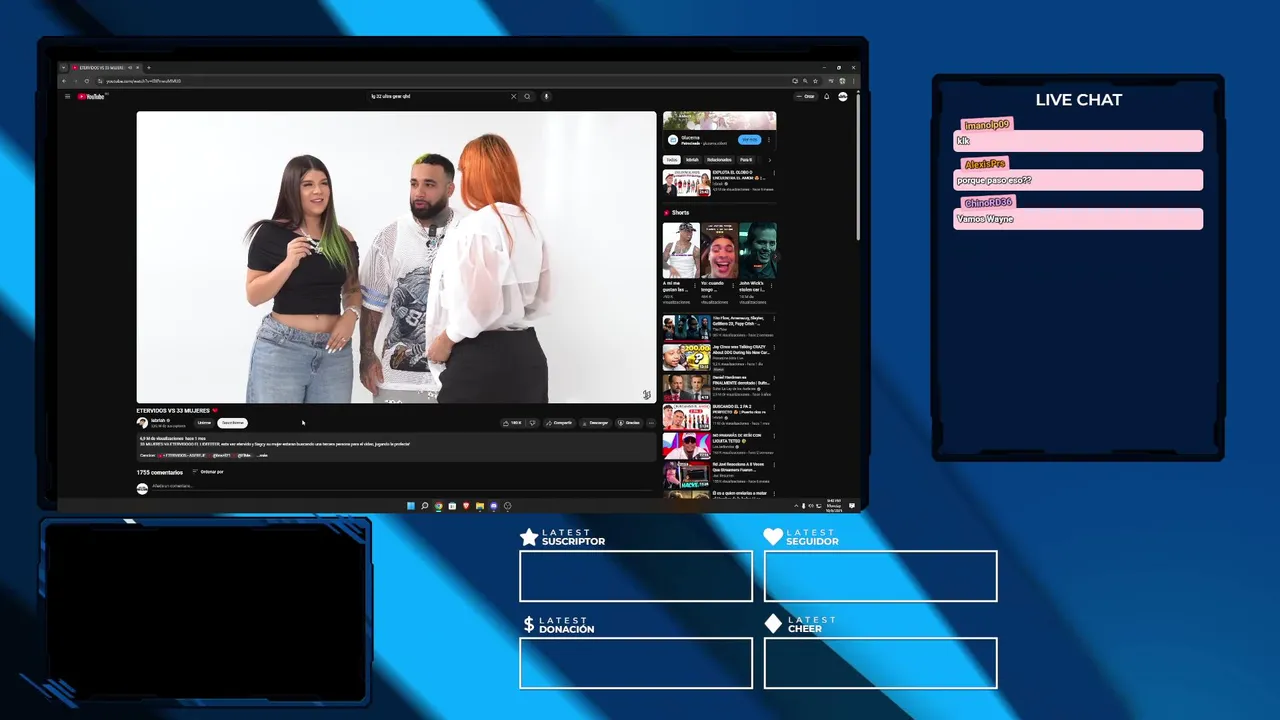Screen dimensions: 1280x720
Task: Open Daniel Herdman FINALMENTE derrotado video
Action: 686,387
